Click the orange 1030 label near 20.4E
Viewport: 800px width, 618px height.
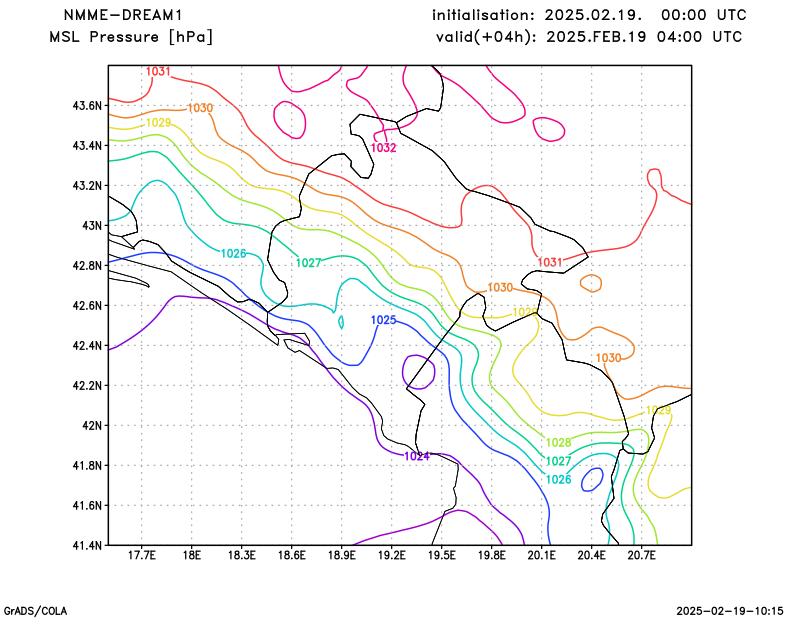coord(608,358)
